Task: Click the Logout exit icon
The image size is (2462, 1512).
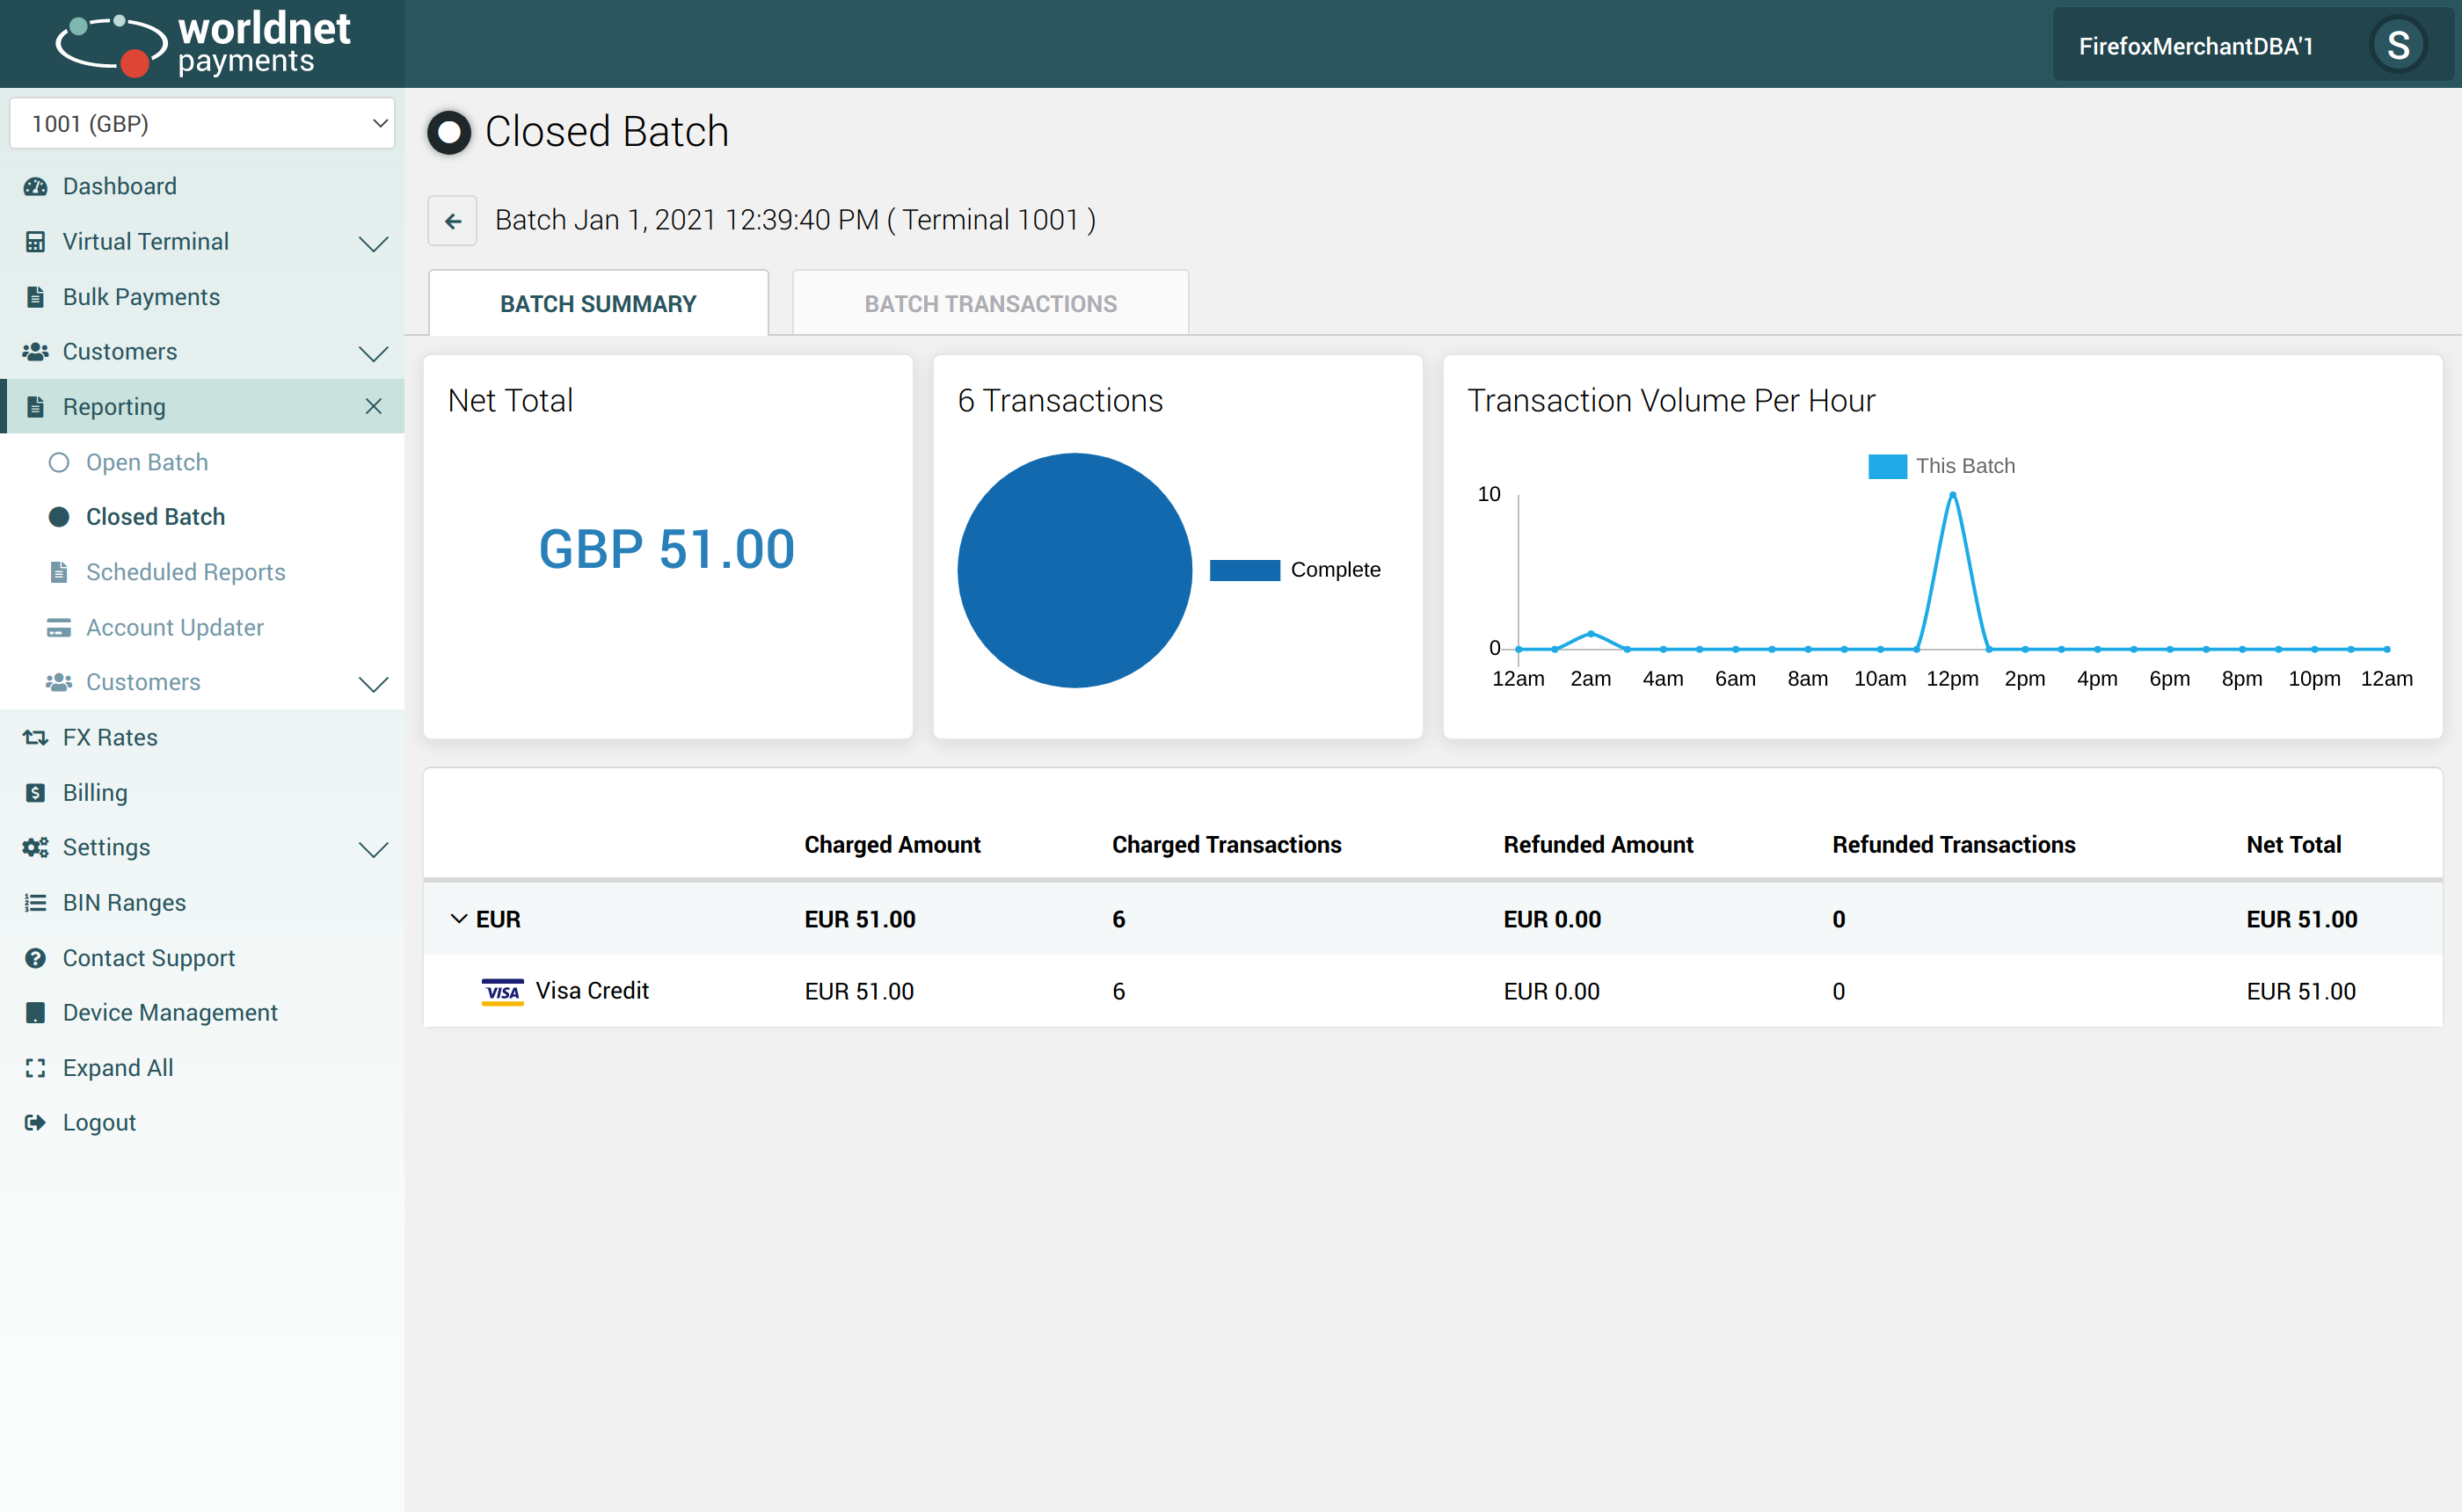Action: pos(35,1123)
